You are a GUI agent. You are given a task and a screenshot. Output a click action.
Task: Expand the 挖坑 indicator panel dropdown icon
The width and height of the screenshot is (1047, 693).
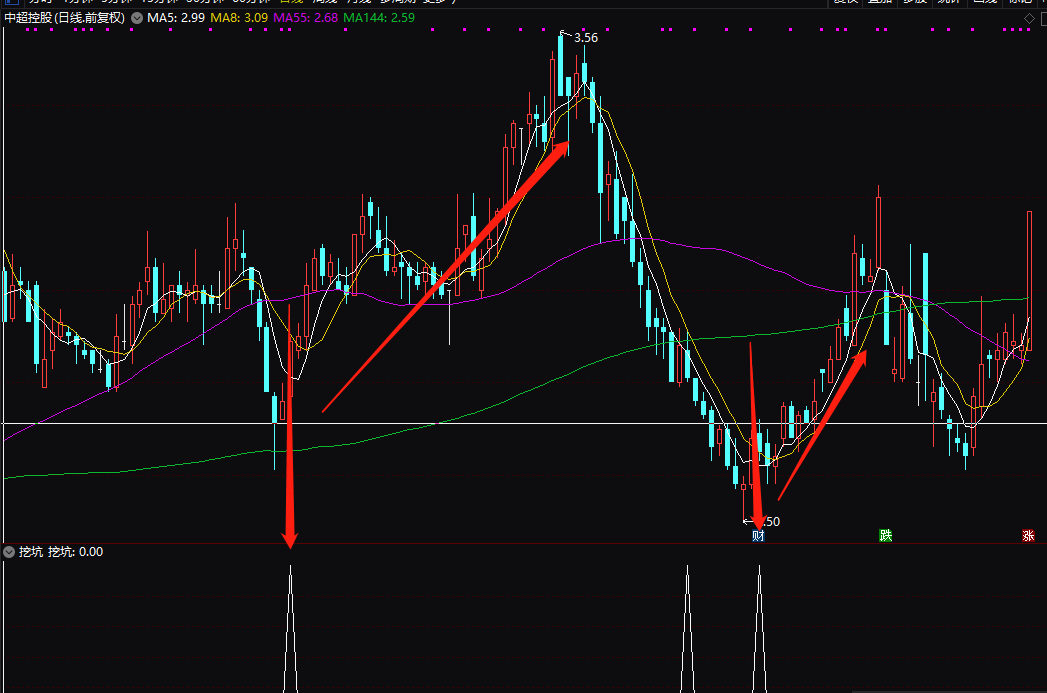point(9,552)
